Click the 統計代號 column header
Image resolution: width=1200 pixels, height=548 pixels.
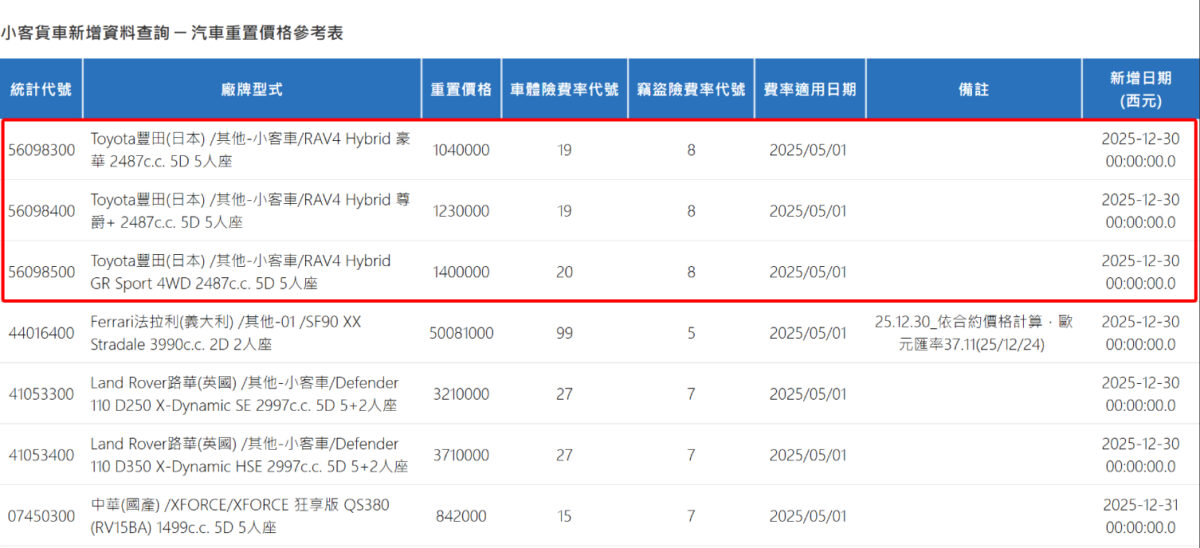pos(41,89)
